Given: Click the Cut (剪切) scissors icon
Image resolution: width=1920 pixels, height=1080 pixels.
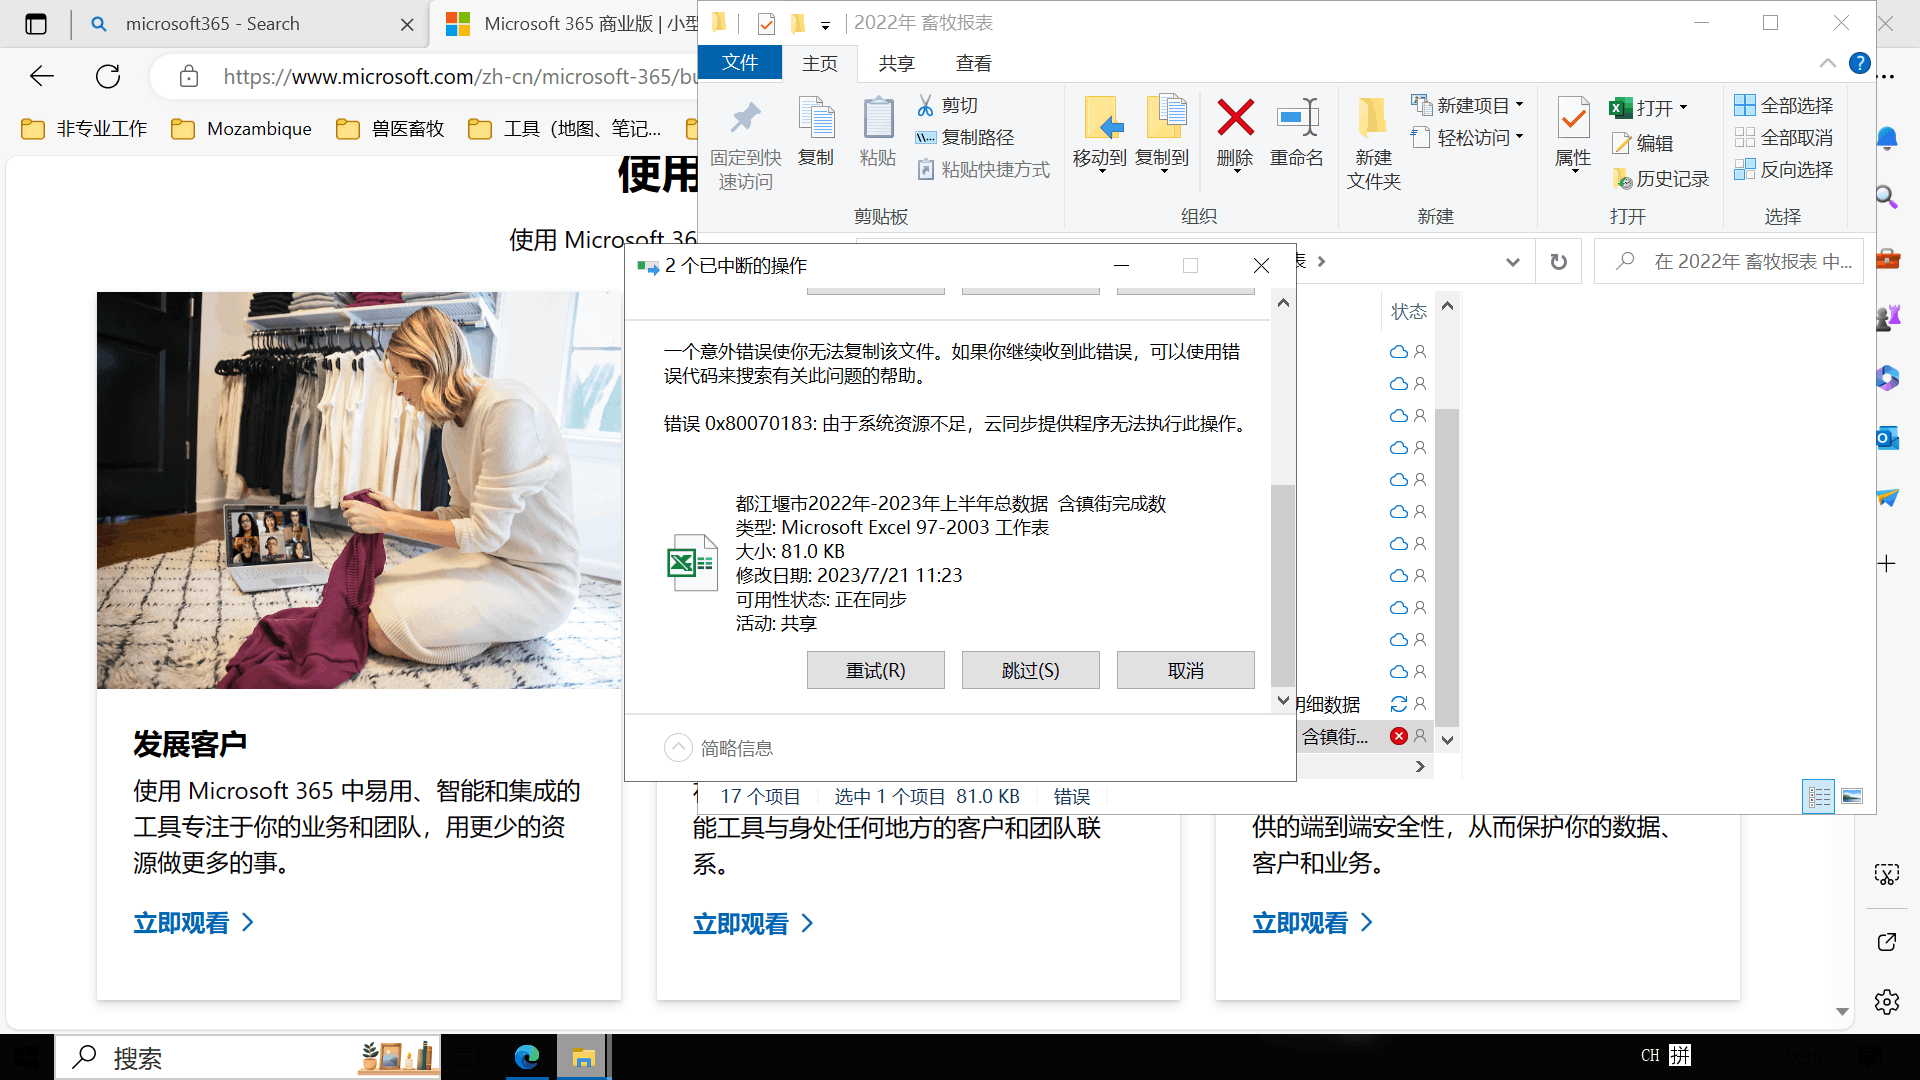Looking at the screenshot, I should [x=926, y=105].
